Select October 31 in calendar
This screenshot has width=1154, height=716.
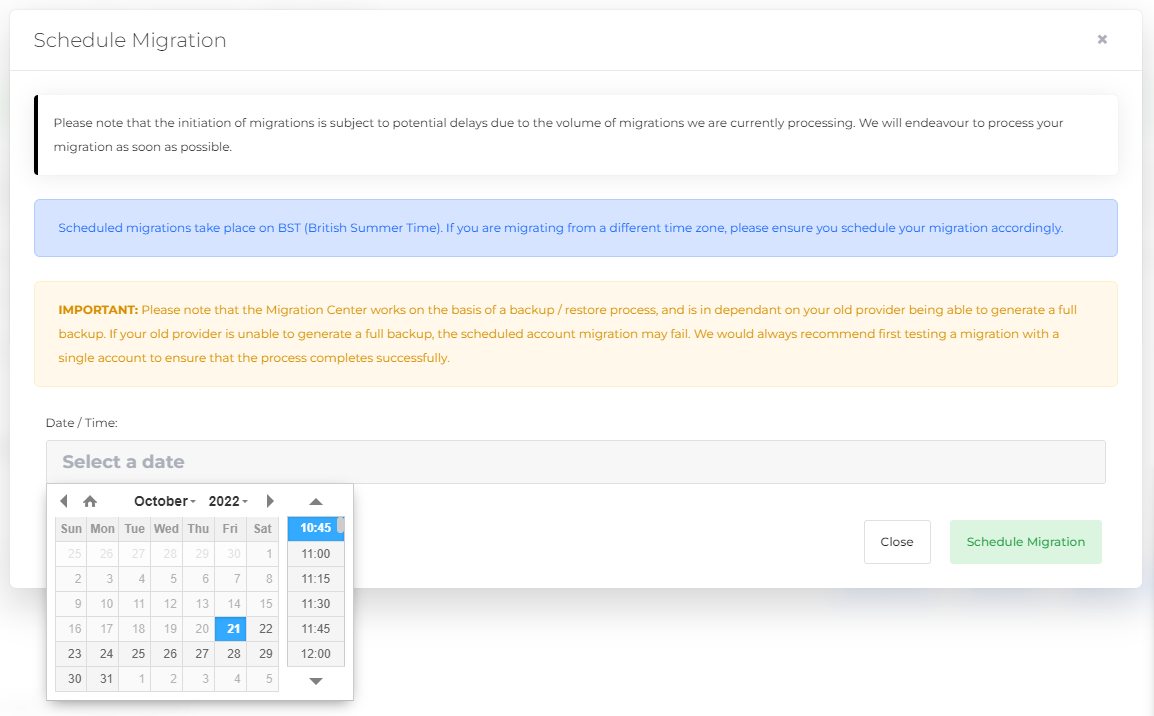coord(103,678)
